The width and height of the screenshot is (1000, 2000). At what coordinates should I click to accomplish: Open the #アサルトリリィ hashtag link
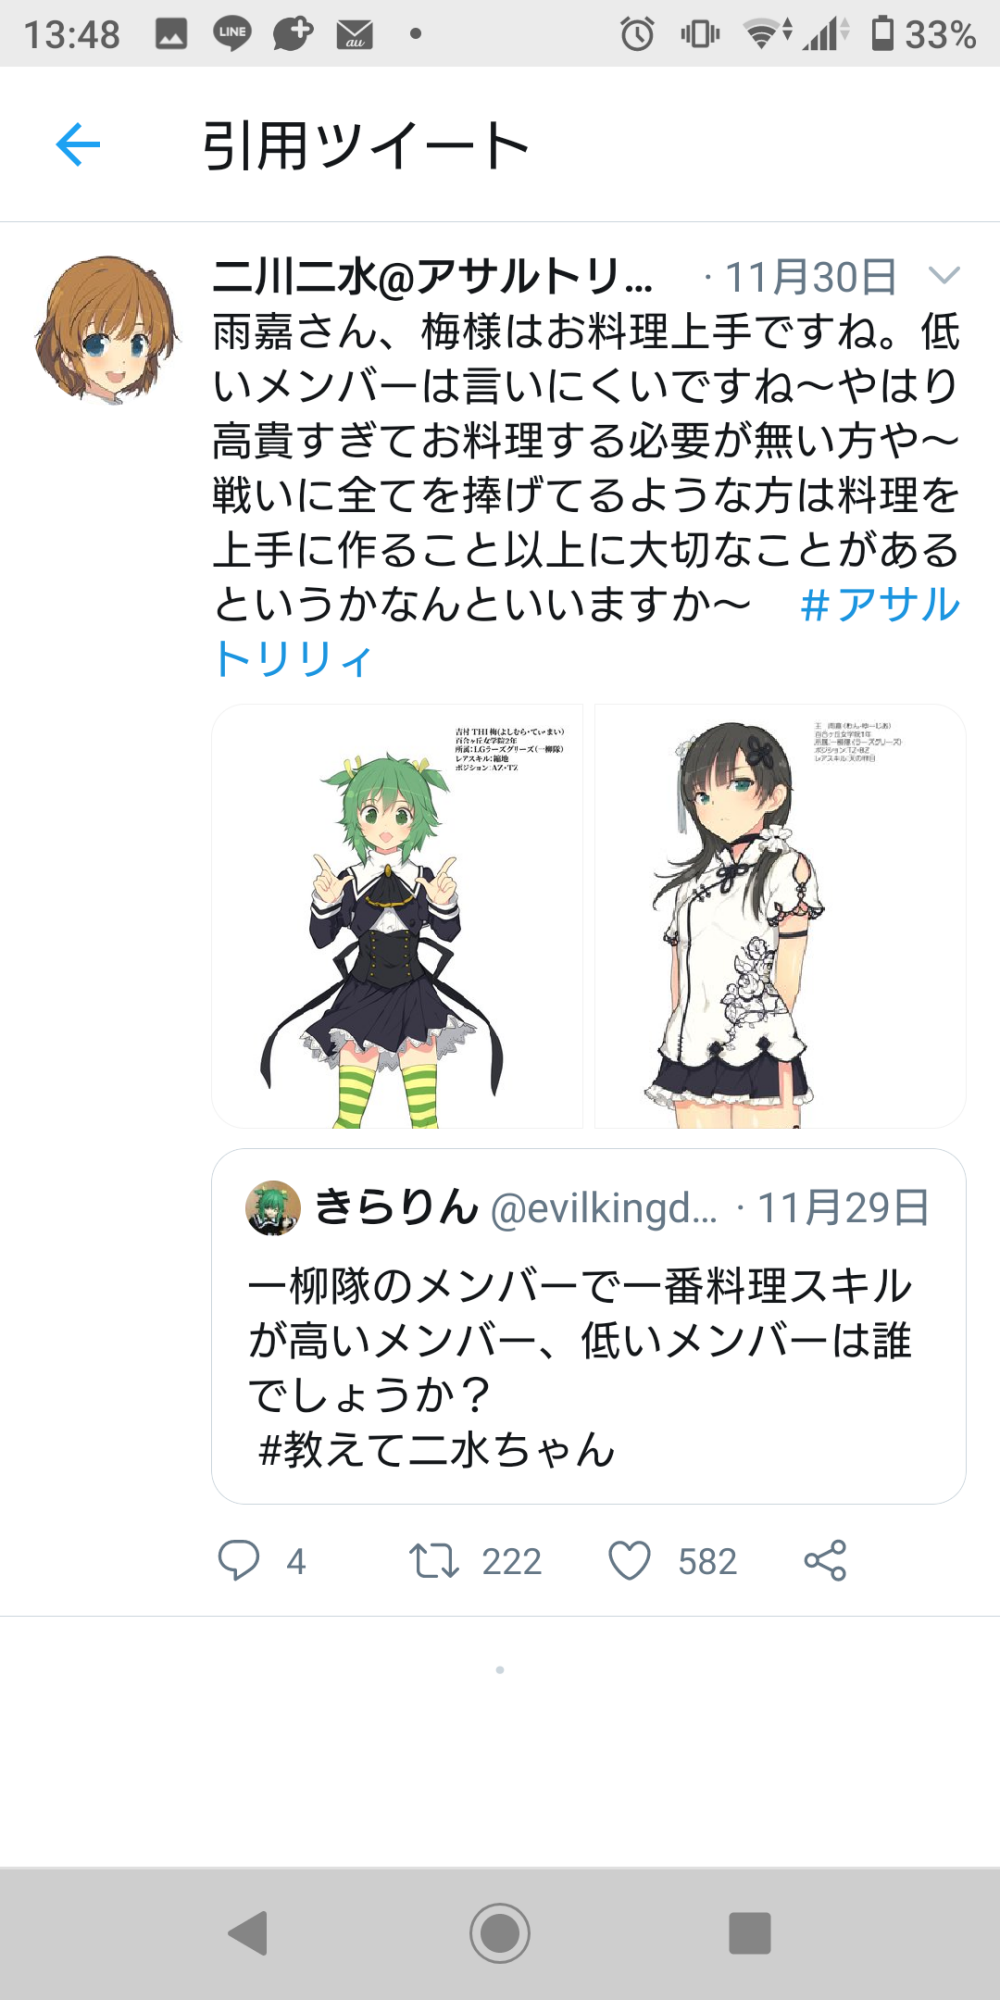click(x=587, y=631)
